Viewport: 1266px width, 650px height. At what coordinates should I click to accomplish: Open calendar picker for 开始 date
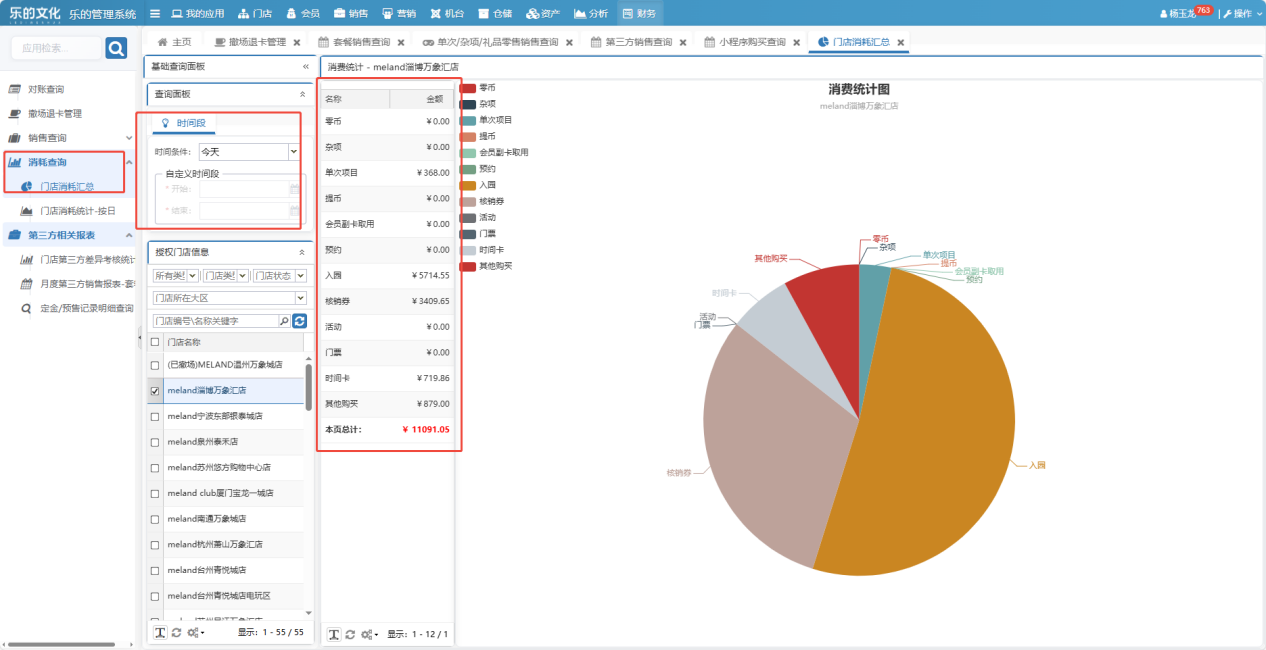click(x=294, y=189)
